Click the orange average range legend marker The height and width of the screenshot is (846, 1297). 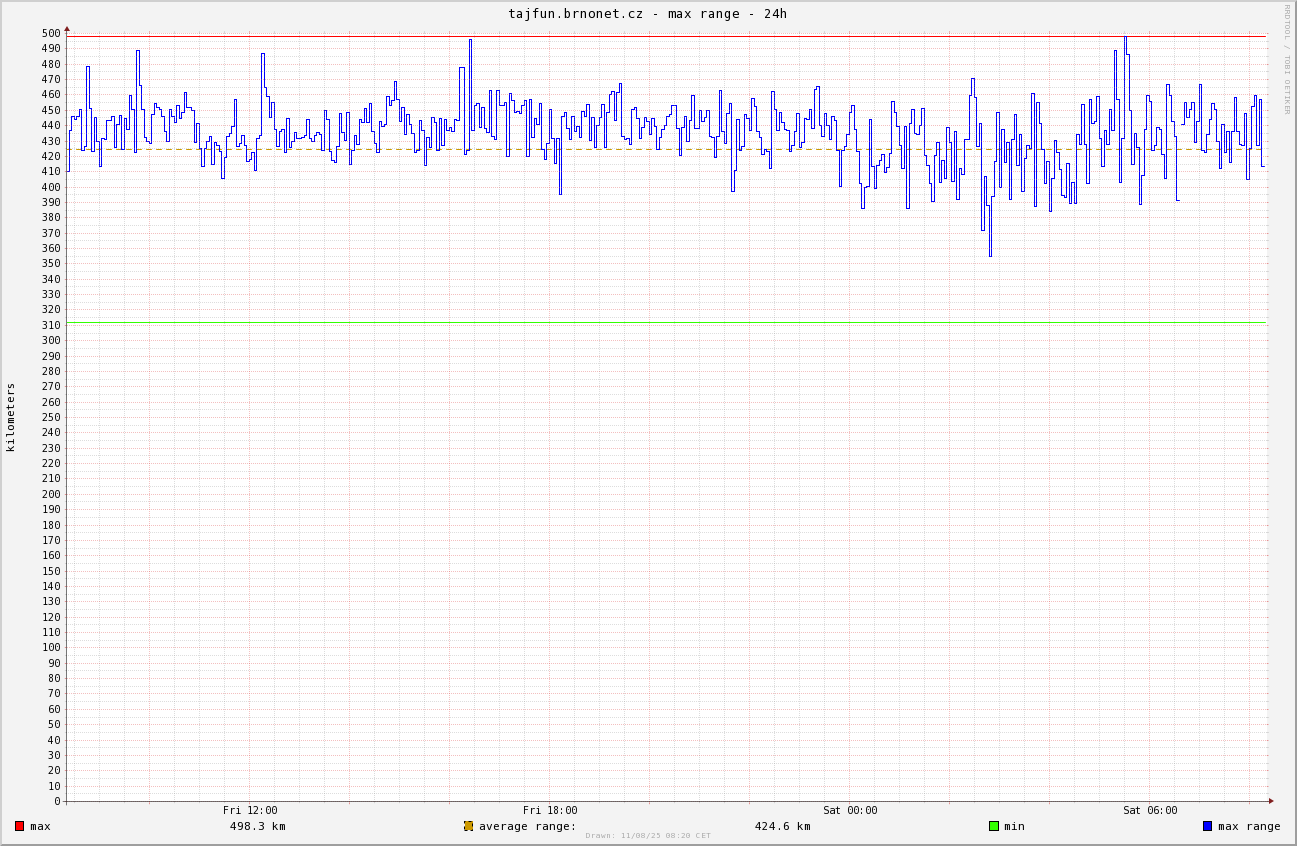tap(468, 826)
